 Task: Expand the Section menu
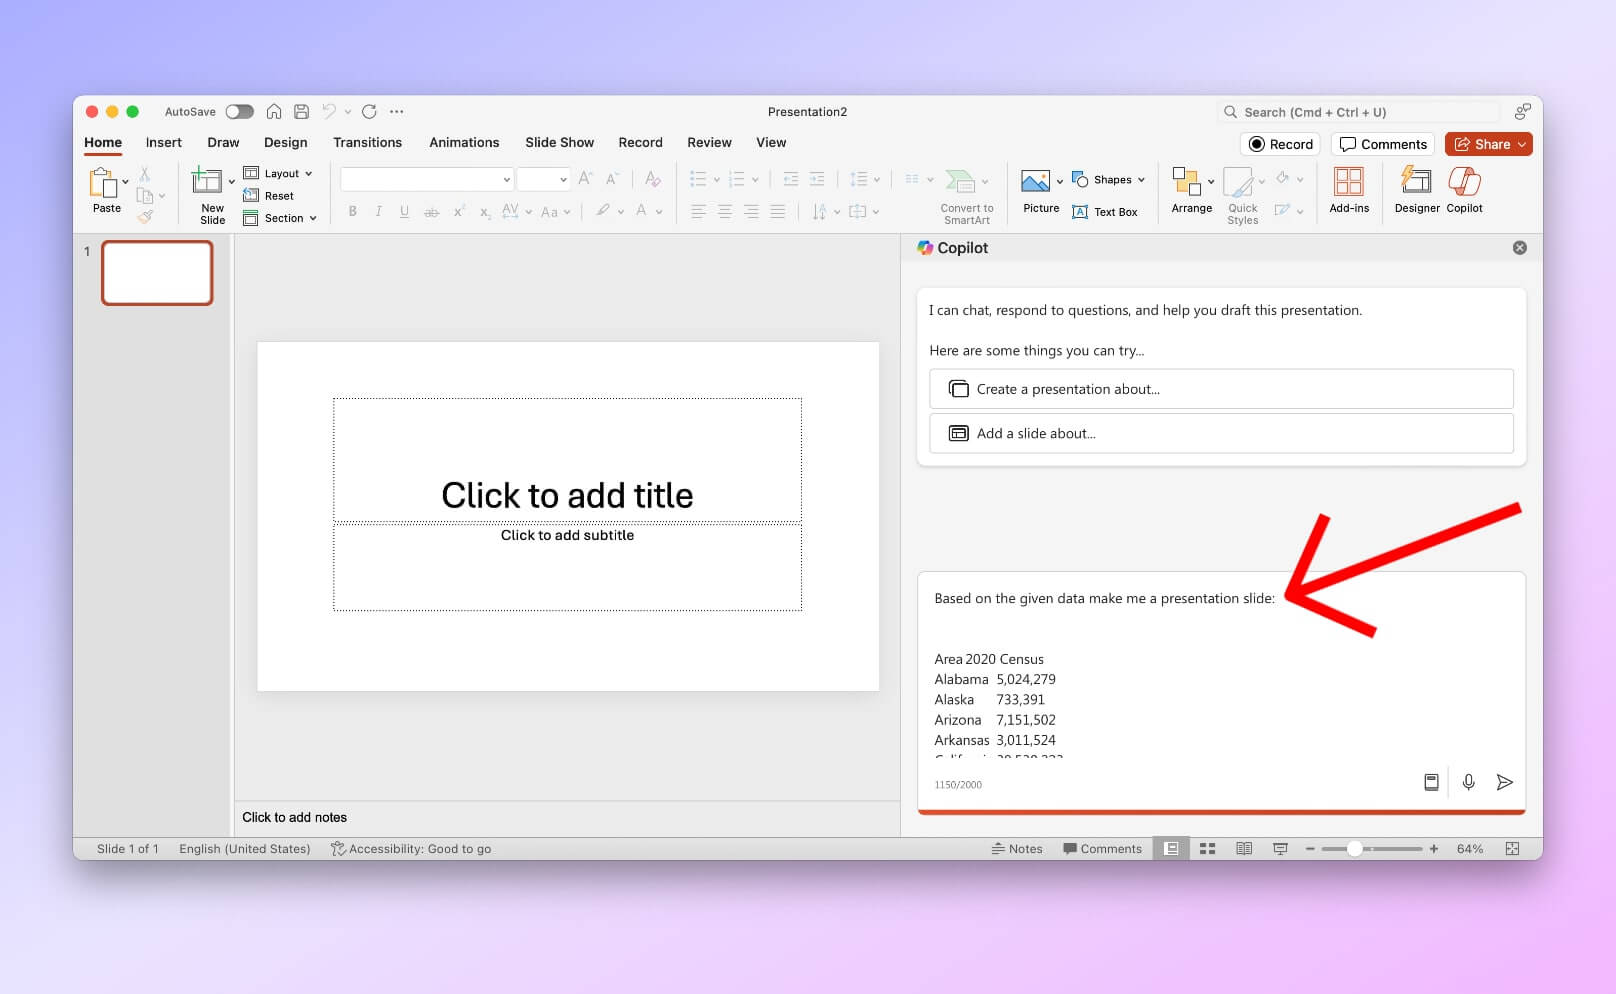click(281, 218)
